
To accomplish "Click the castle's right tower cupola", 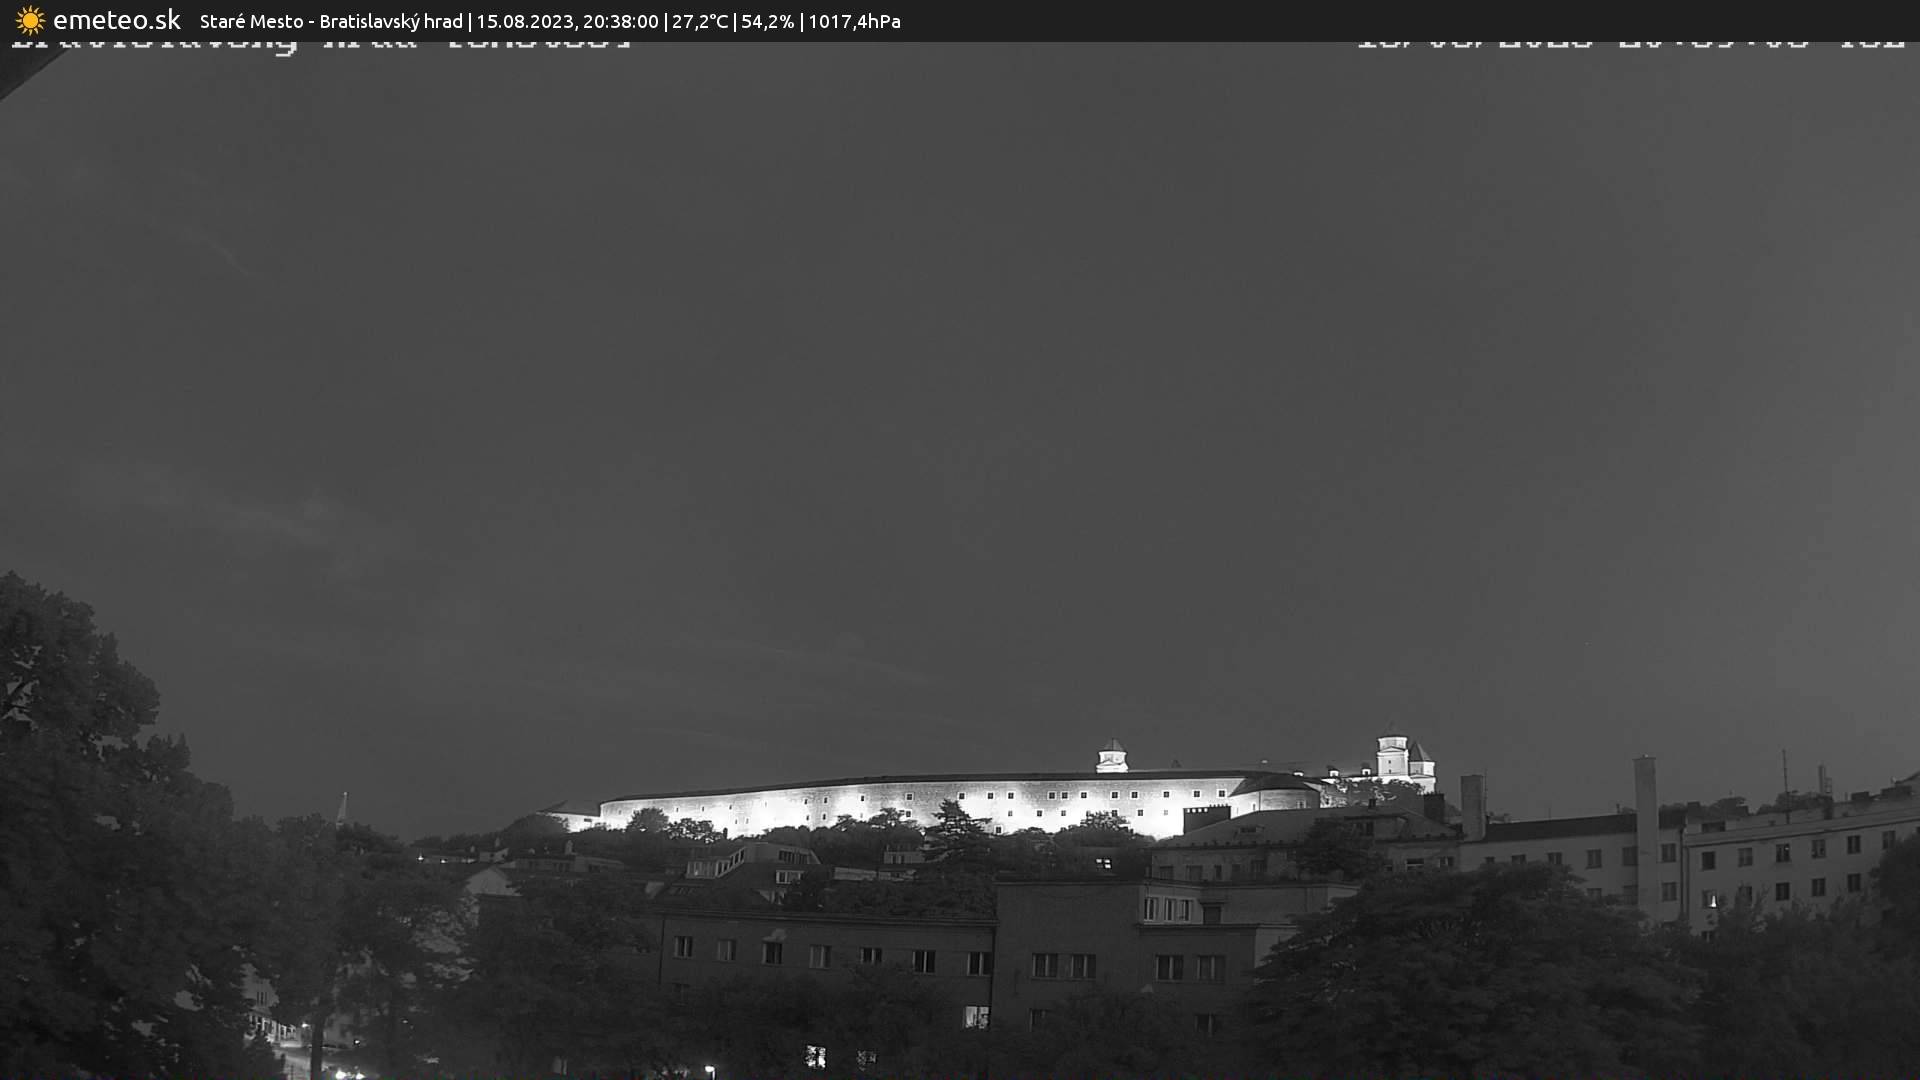I will (x=1392, y=744).
